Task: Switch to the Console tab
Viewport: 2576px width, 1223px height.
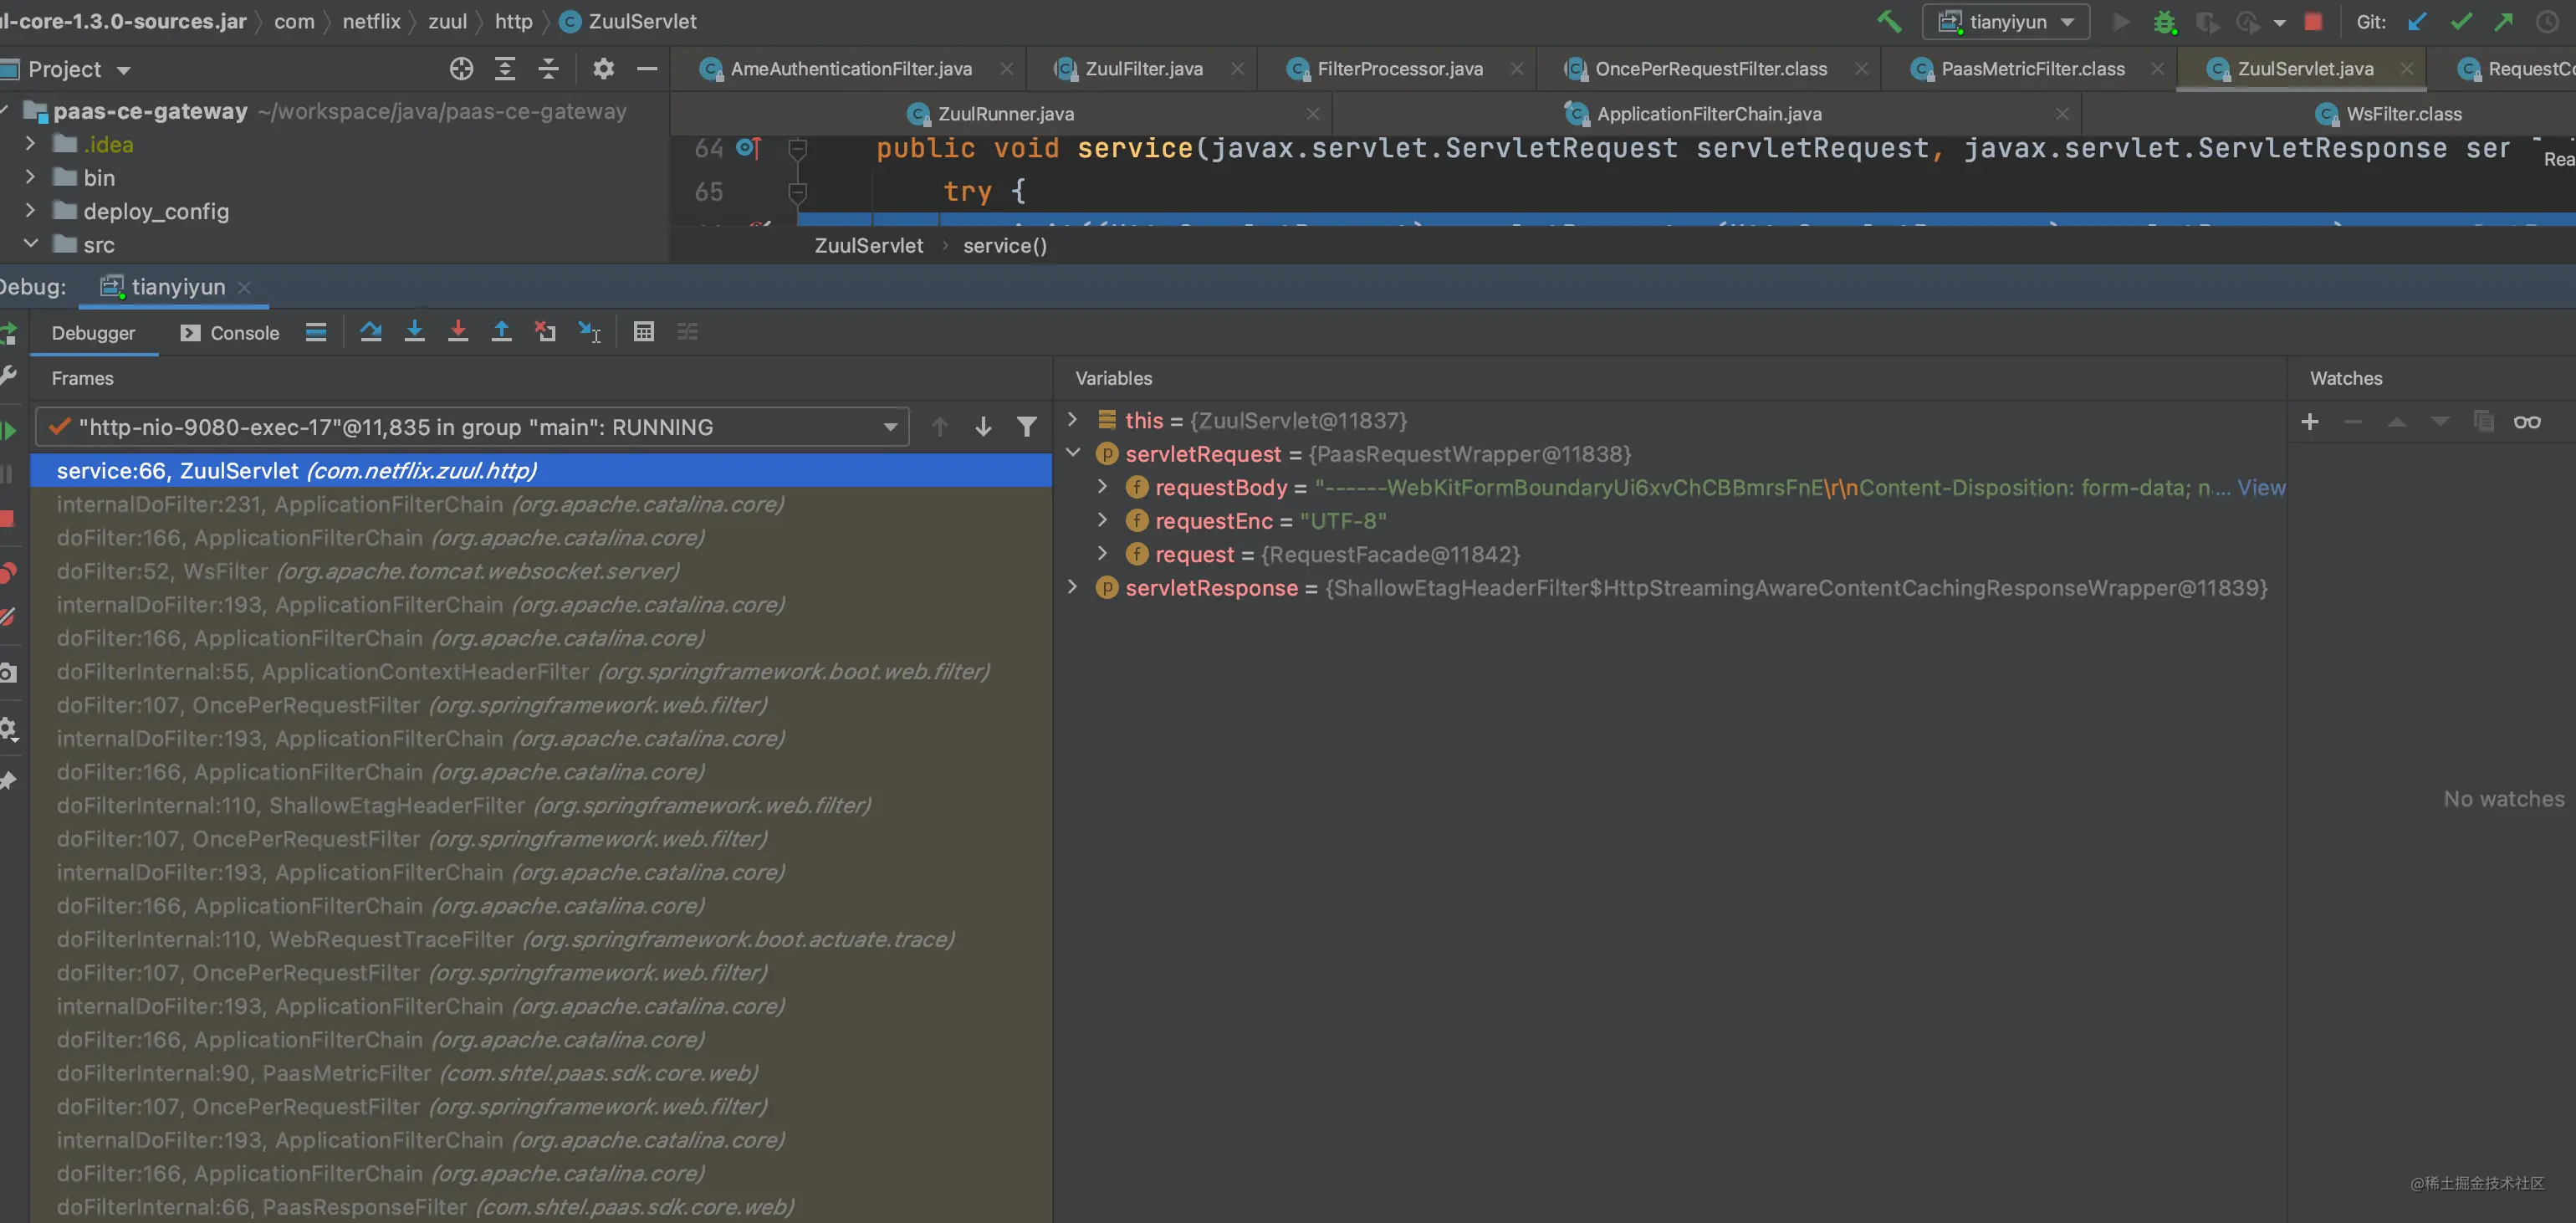Action: (x=230, y=333)
